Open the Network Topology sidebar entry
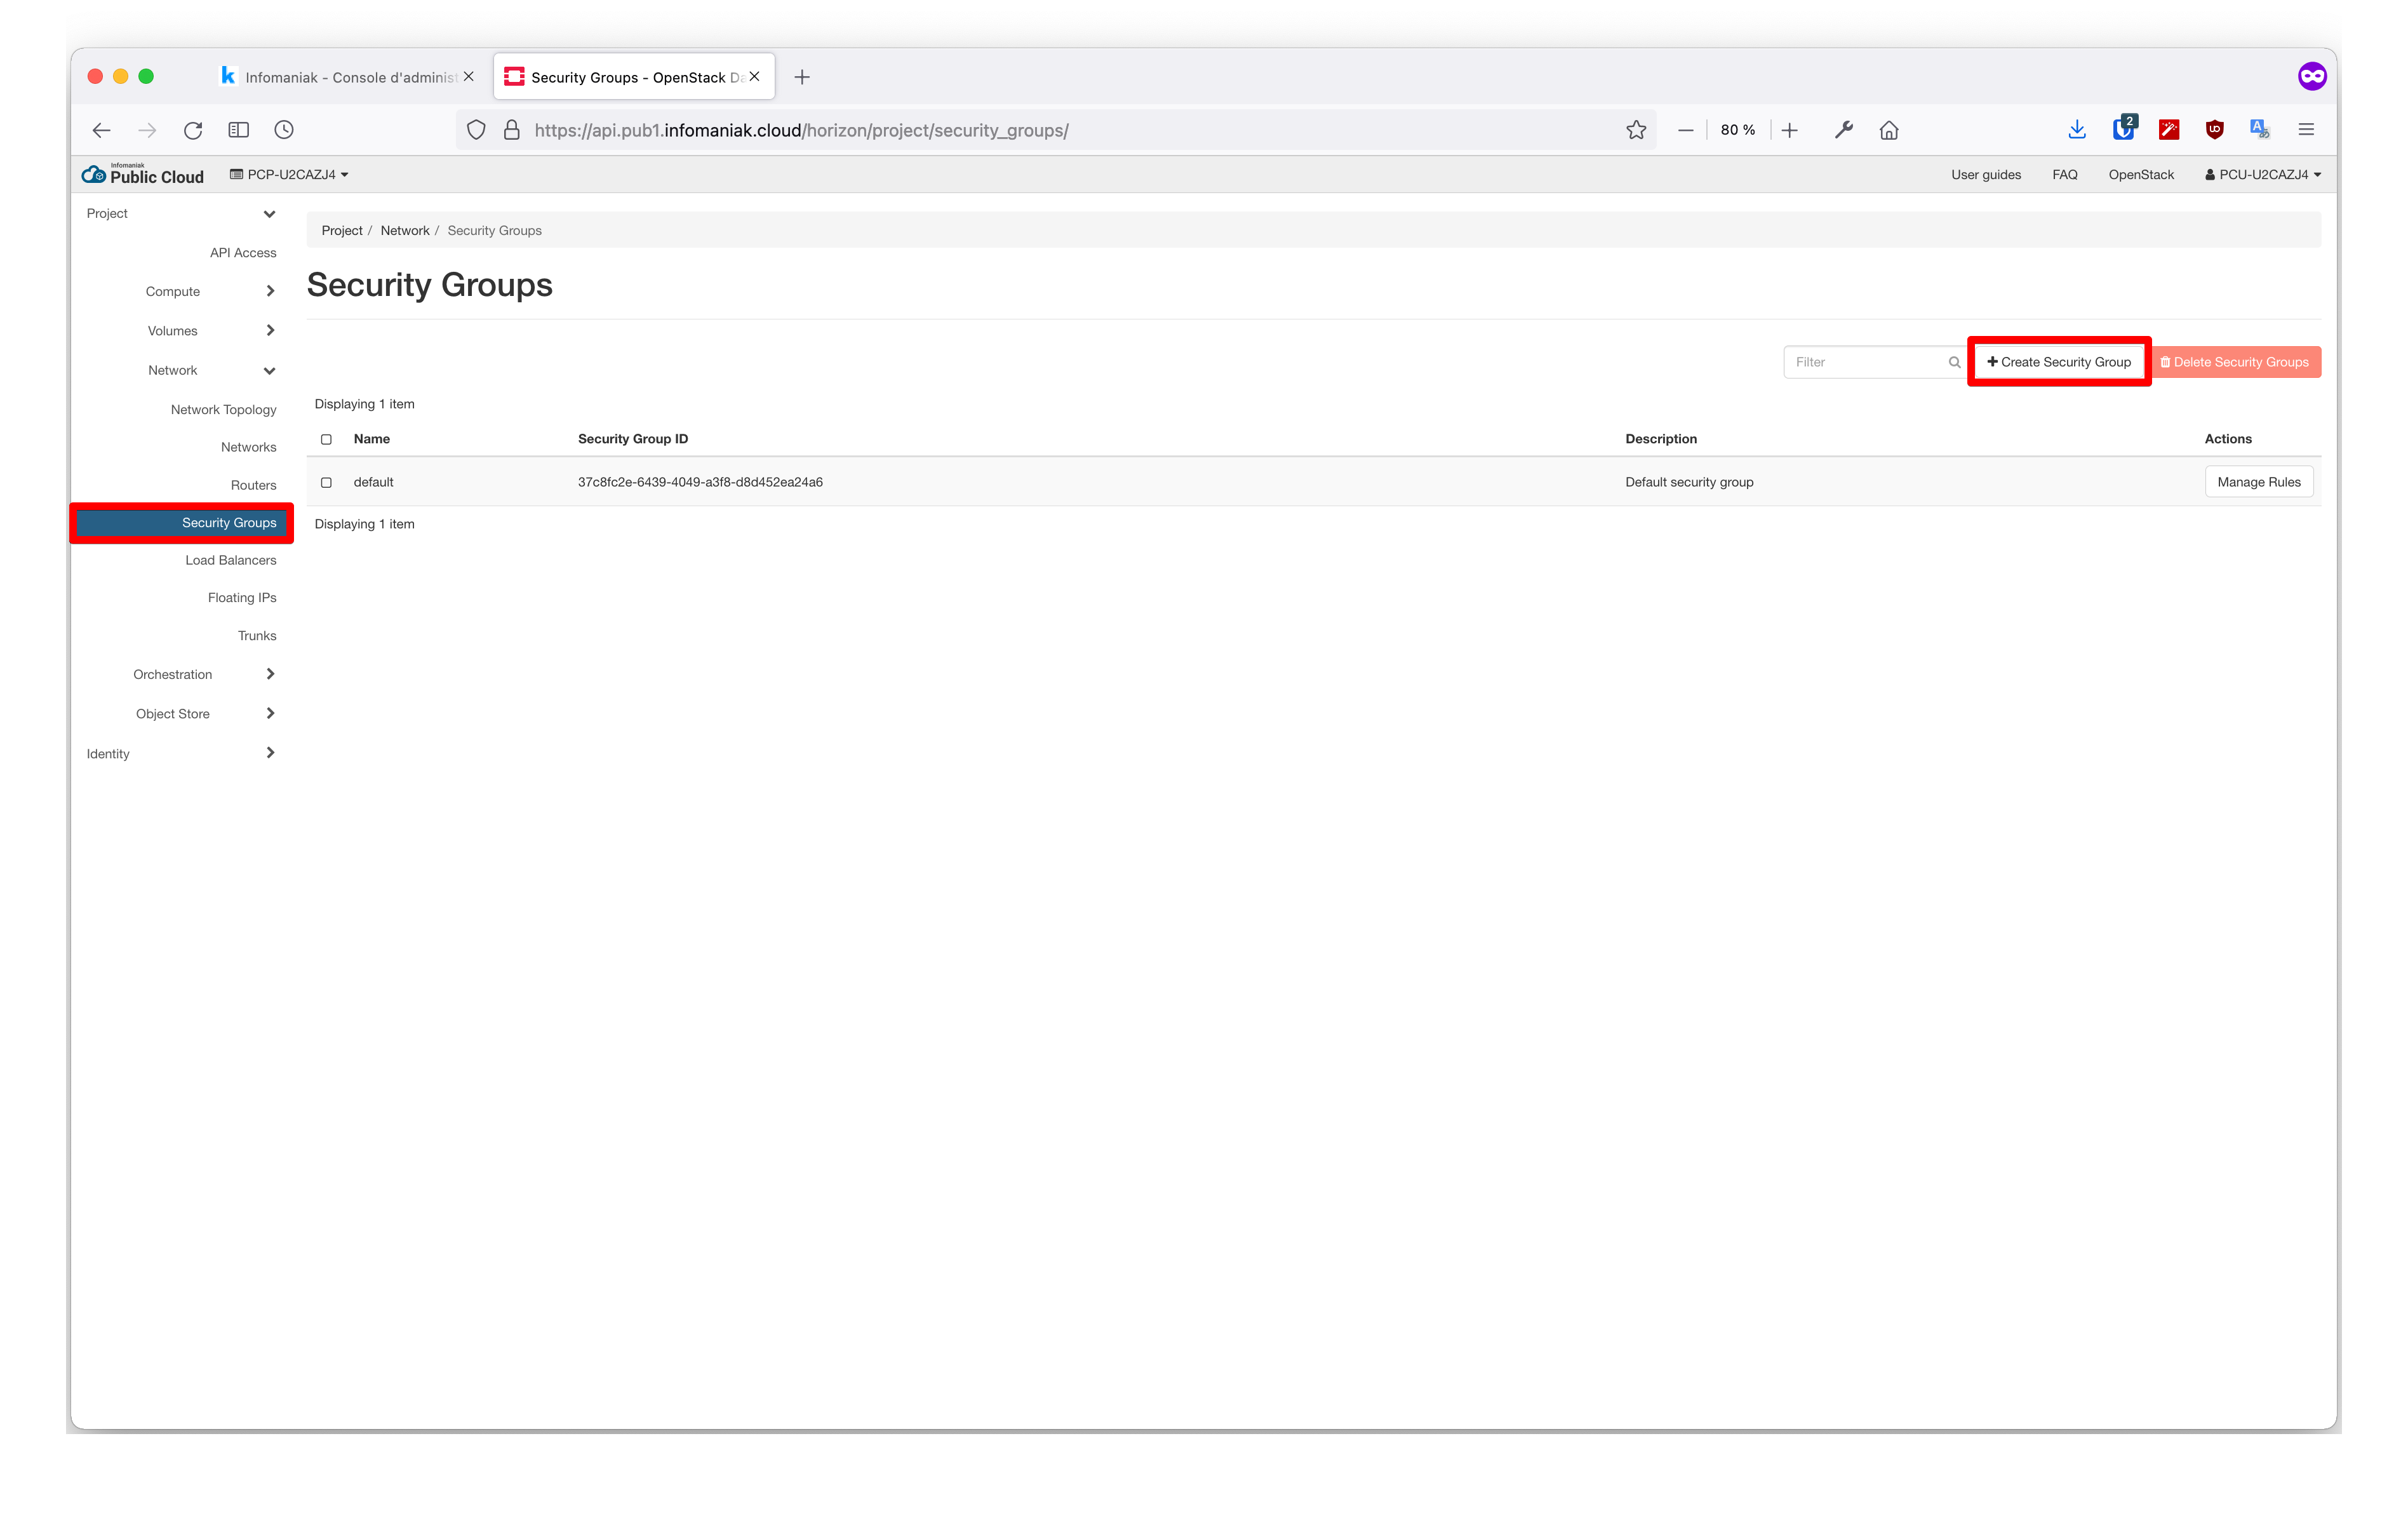2408x1523 pixels. click(223, 409)
